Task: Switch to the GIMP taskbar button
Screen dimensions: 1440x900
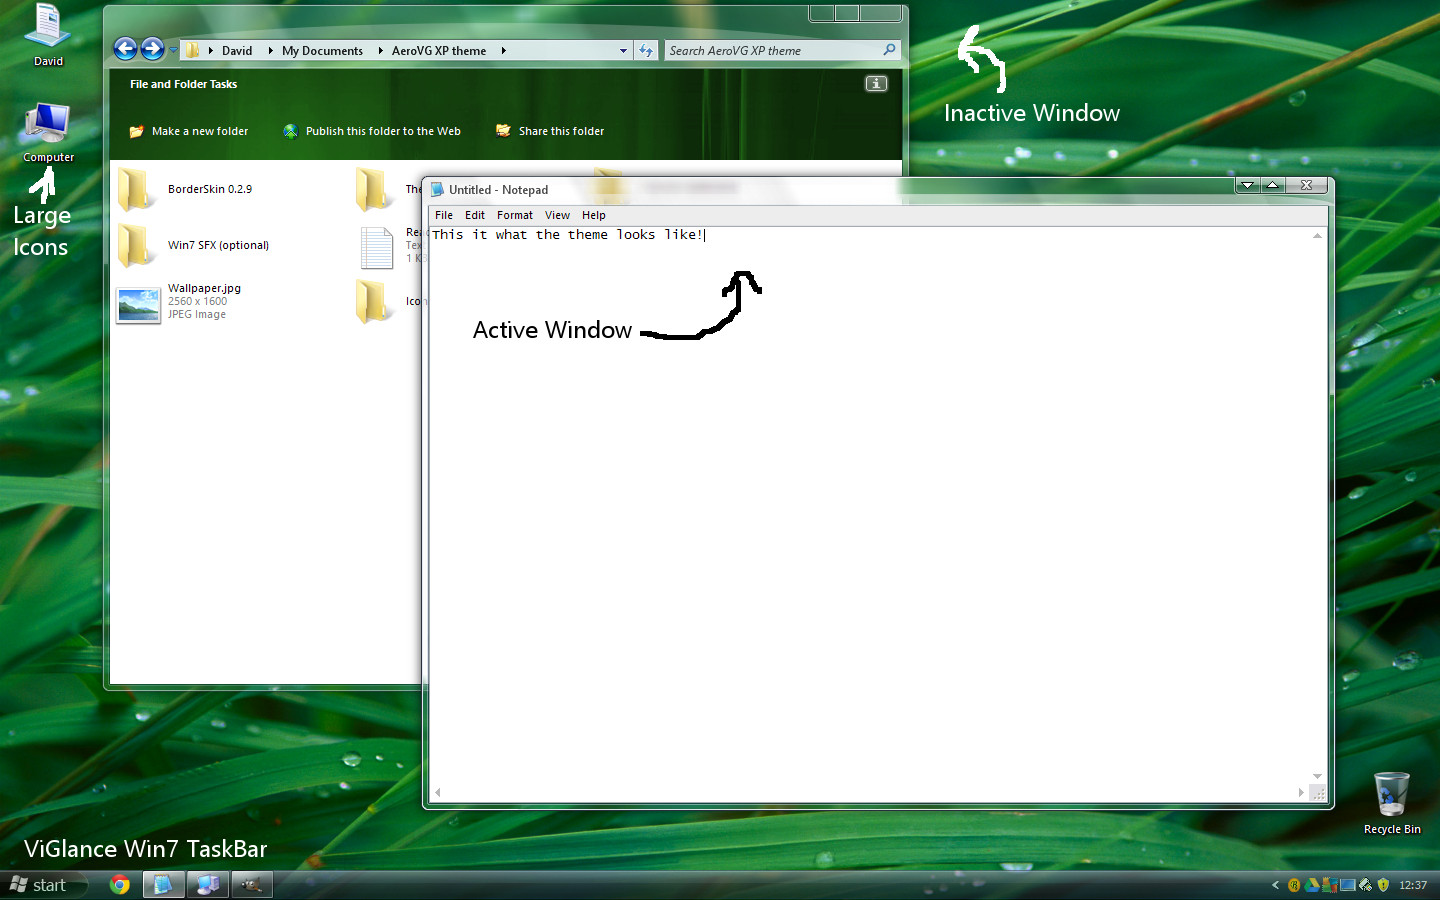Action: click(252, 885)
